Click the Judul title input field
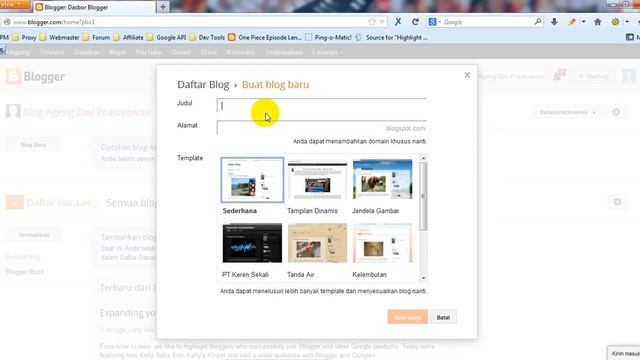The width and height of the screenshot is (640, 360). (x=322, y=105)
